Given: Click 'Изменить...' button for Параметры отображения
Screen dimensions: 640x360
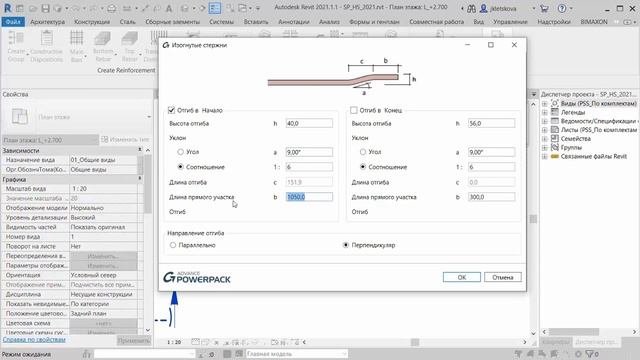Looking at the screenshot, I should (103, 266).
